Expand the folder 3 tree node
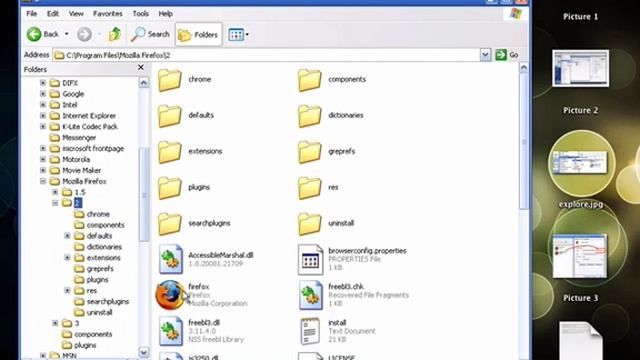This screenshot has width=640, height=360. [x=55, y=323]
